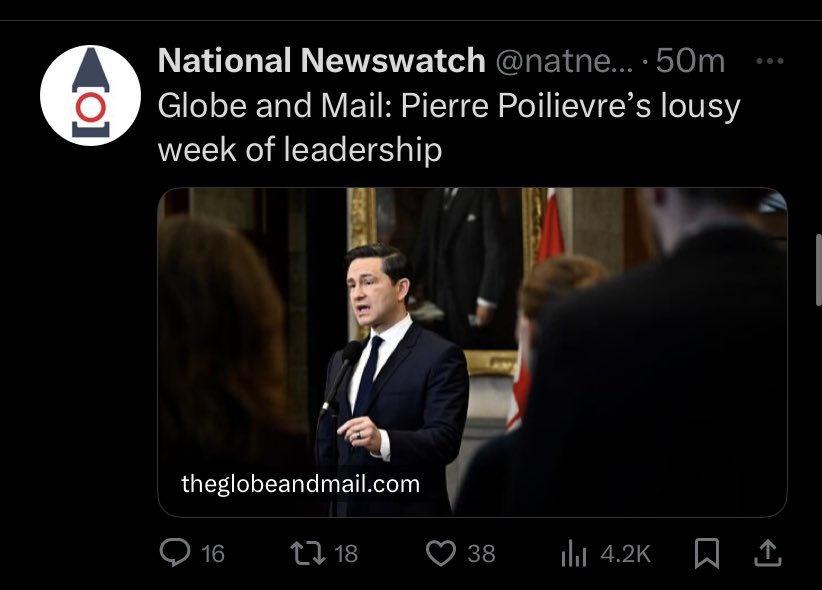Click the retweet count of 18
The width and height of the screenshot is (822, 590).
pyautogui.click(x=345, y=553)
